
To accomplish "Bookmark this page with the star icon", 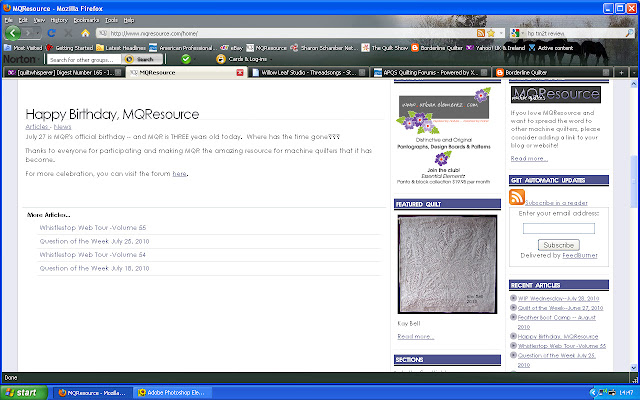I will 491,33.
